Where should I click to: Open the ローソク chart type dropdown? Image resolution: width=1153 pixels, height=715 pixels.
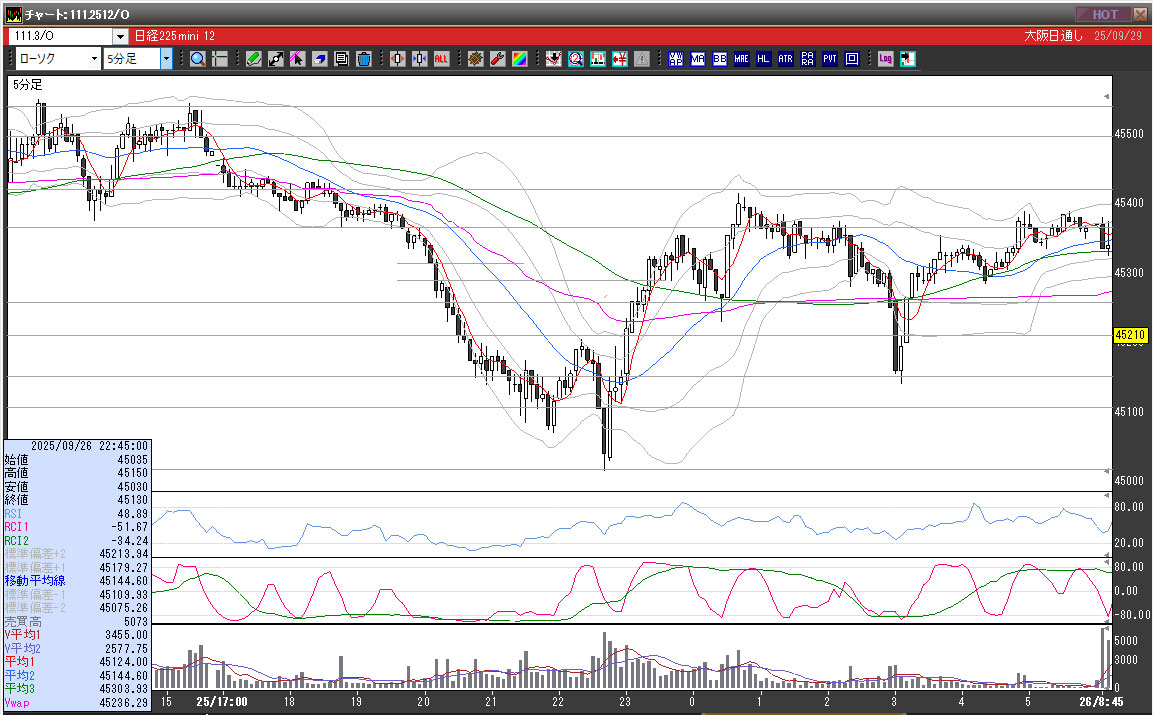(x=94, y=59)
